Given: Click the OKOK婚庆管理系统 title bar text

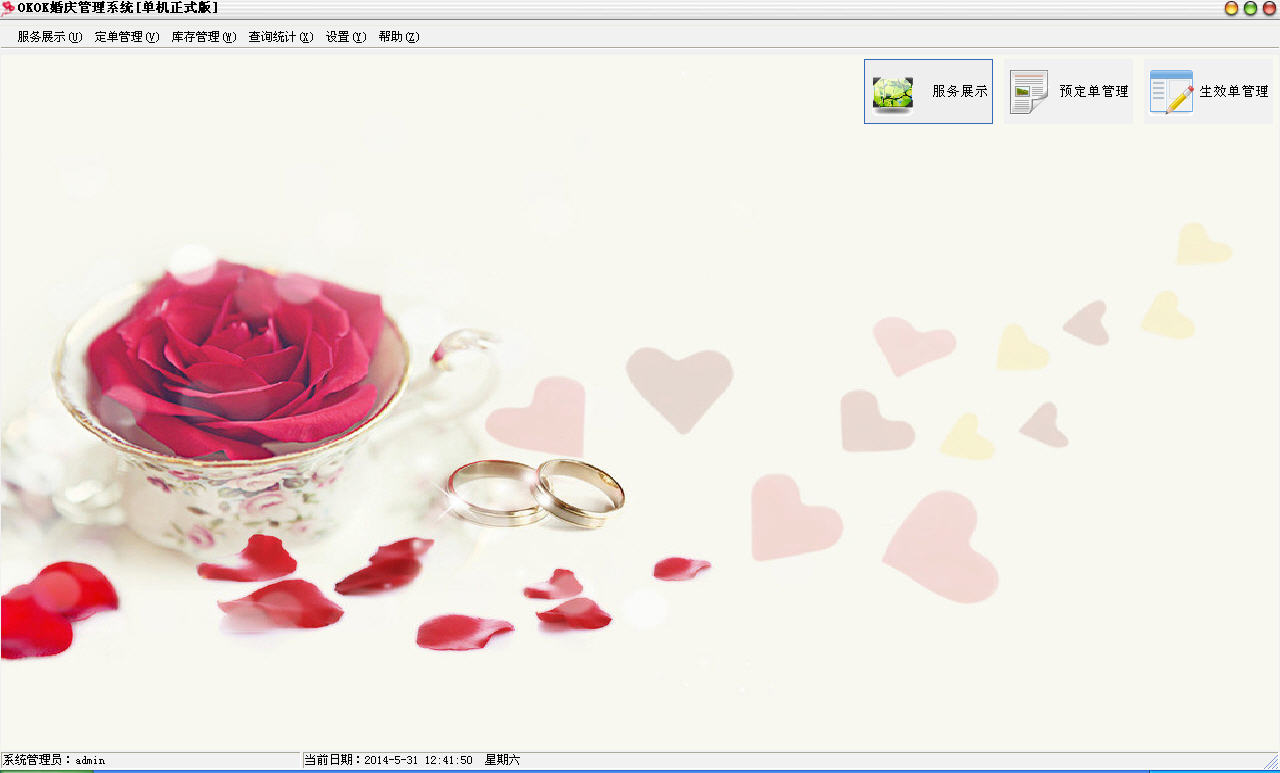Looking at the screenshot, I should pyautogui.click(x=118, y=8).
